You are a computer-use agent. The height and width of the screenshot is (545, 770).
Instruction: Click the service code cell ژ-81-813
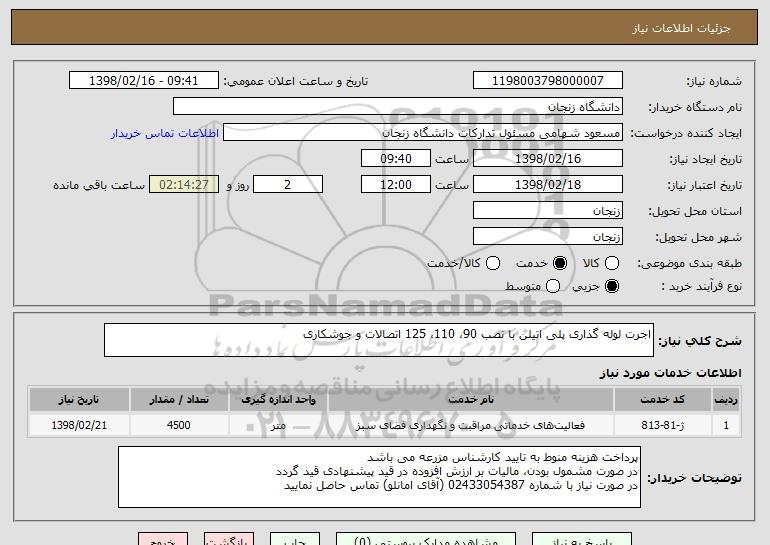[662, 425]
